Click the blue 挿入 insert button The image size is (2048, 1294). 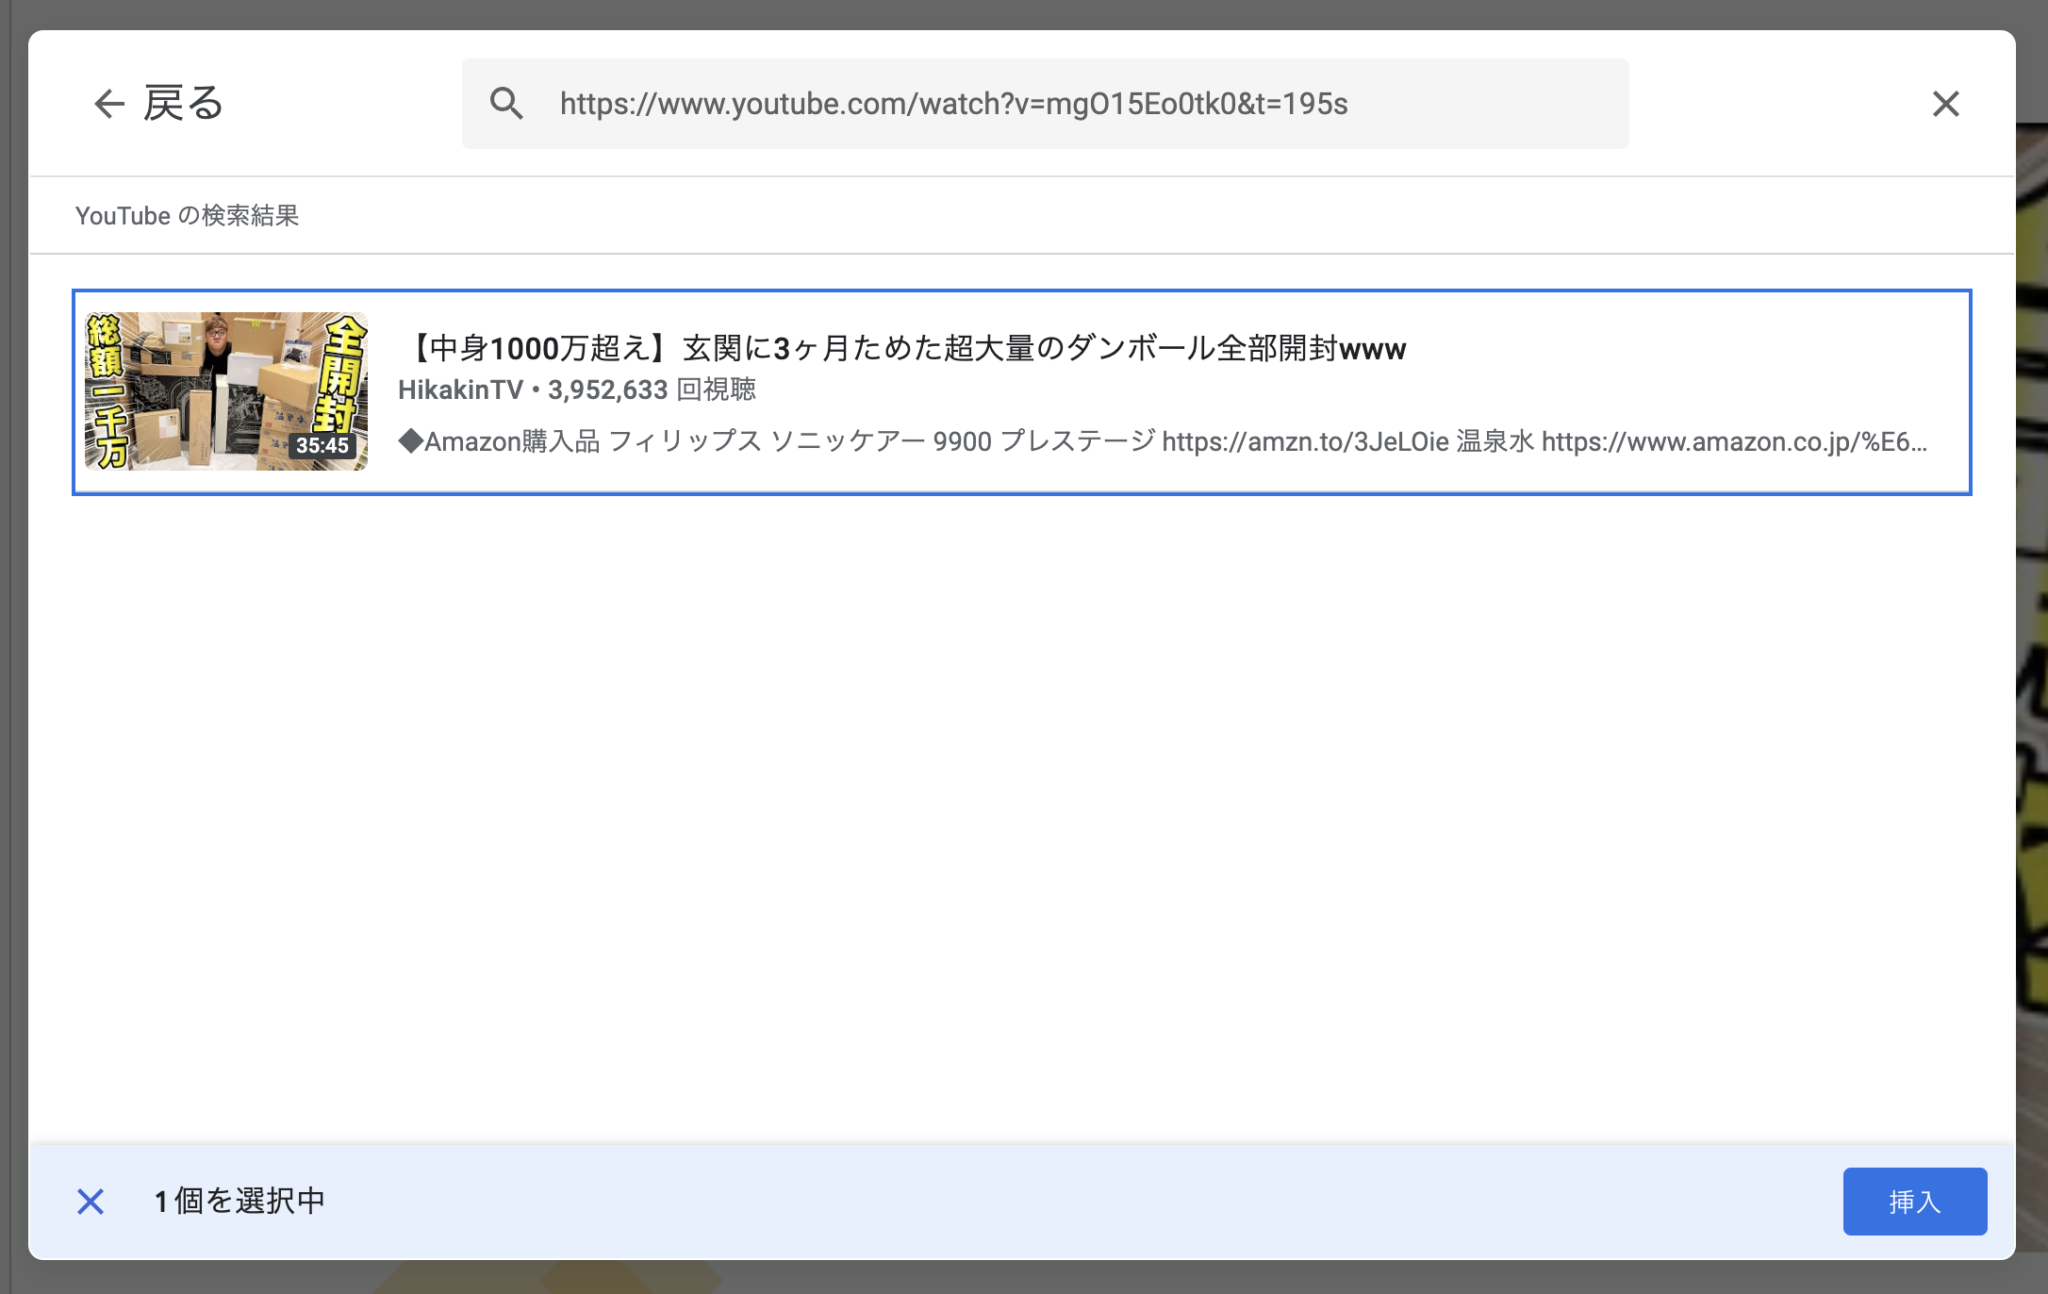coord(1913,1202)
